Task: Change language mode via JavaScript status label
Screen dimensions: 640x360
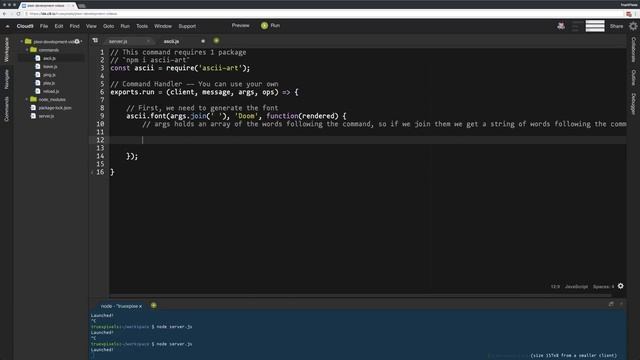Action: 576,287
